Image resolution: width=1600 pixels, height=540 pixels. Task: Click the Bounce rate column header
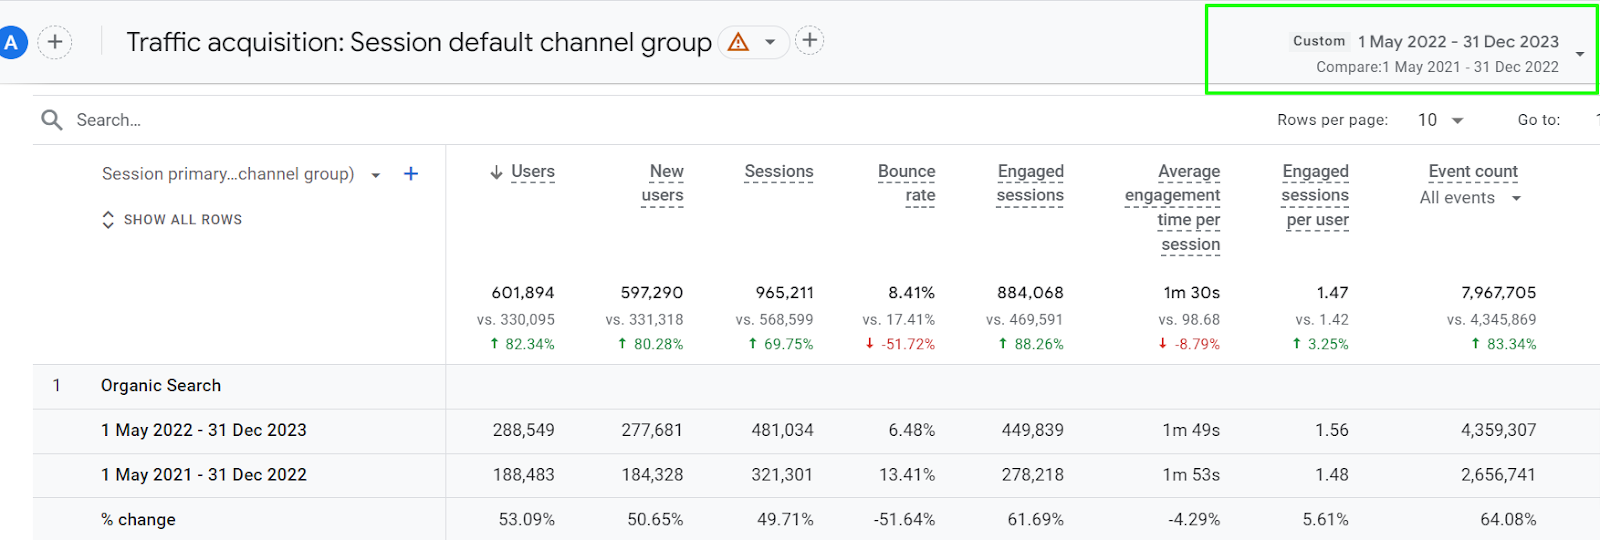coord(907,183)
